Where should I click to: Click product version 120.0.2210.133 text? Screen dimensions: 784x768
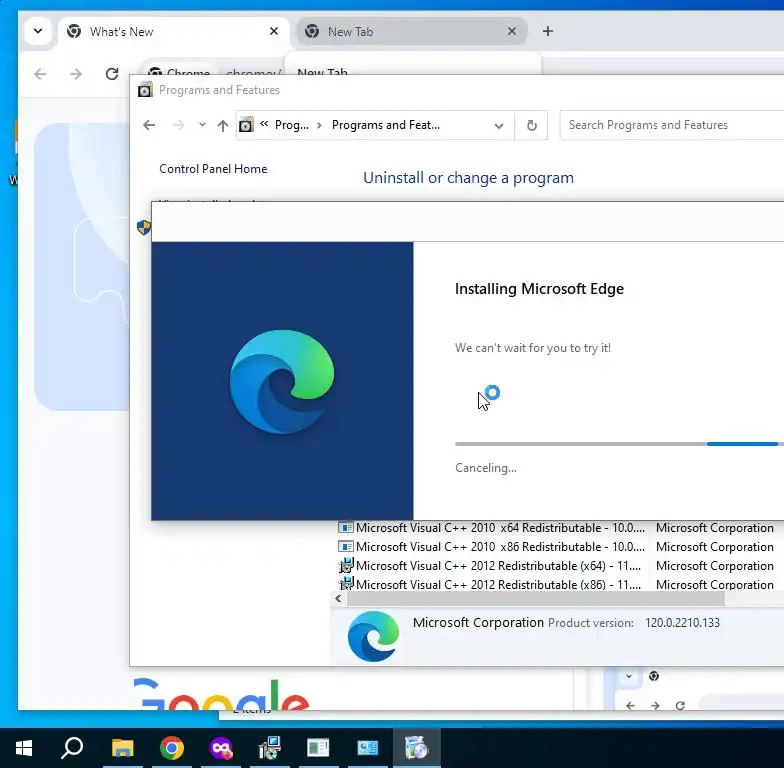point(682,622)
